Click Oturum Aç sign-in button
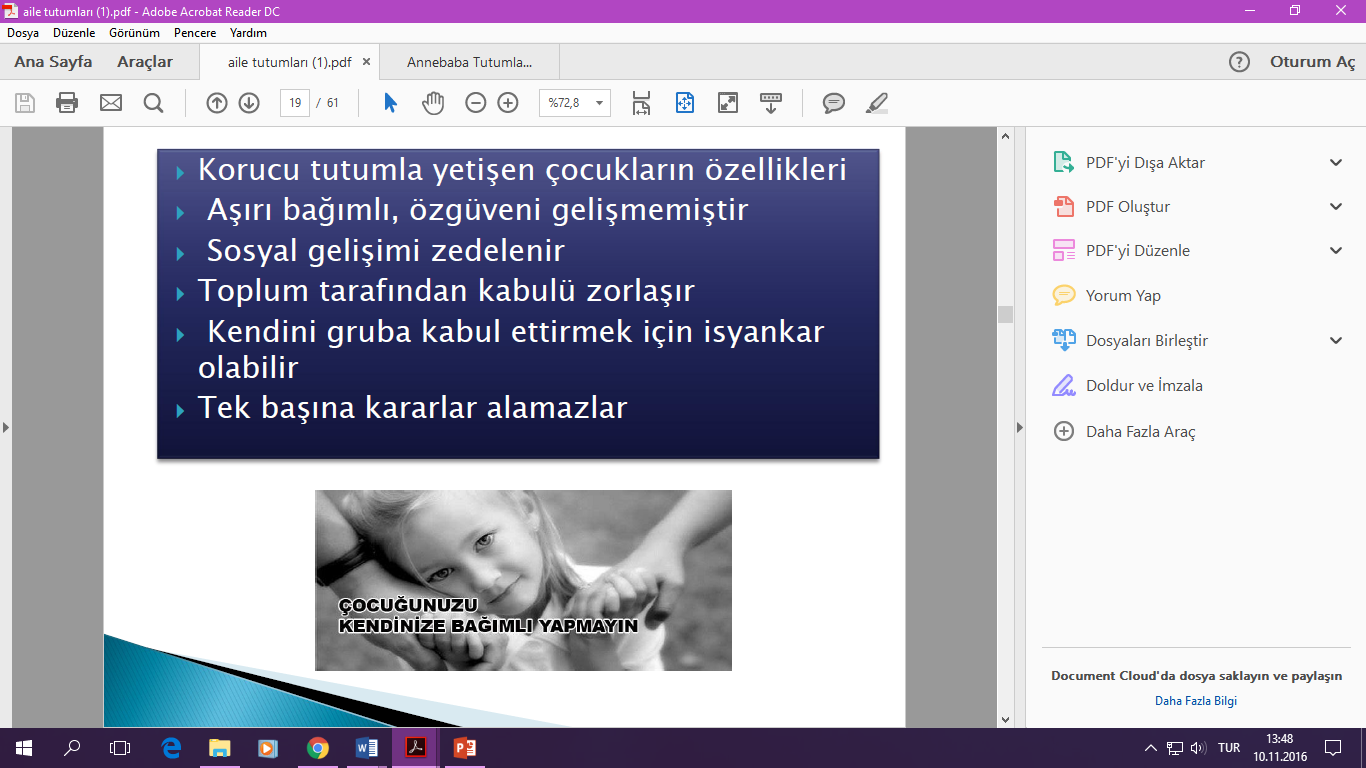 (x=1313, y=62)
